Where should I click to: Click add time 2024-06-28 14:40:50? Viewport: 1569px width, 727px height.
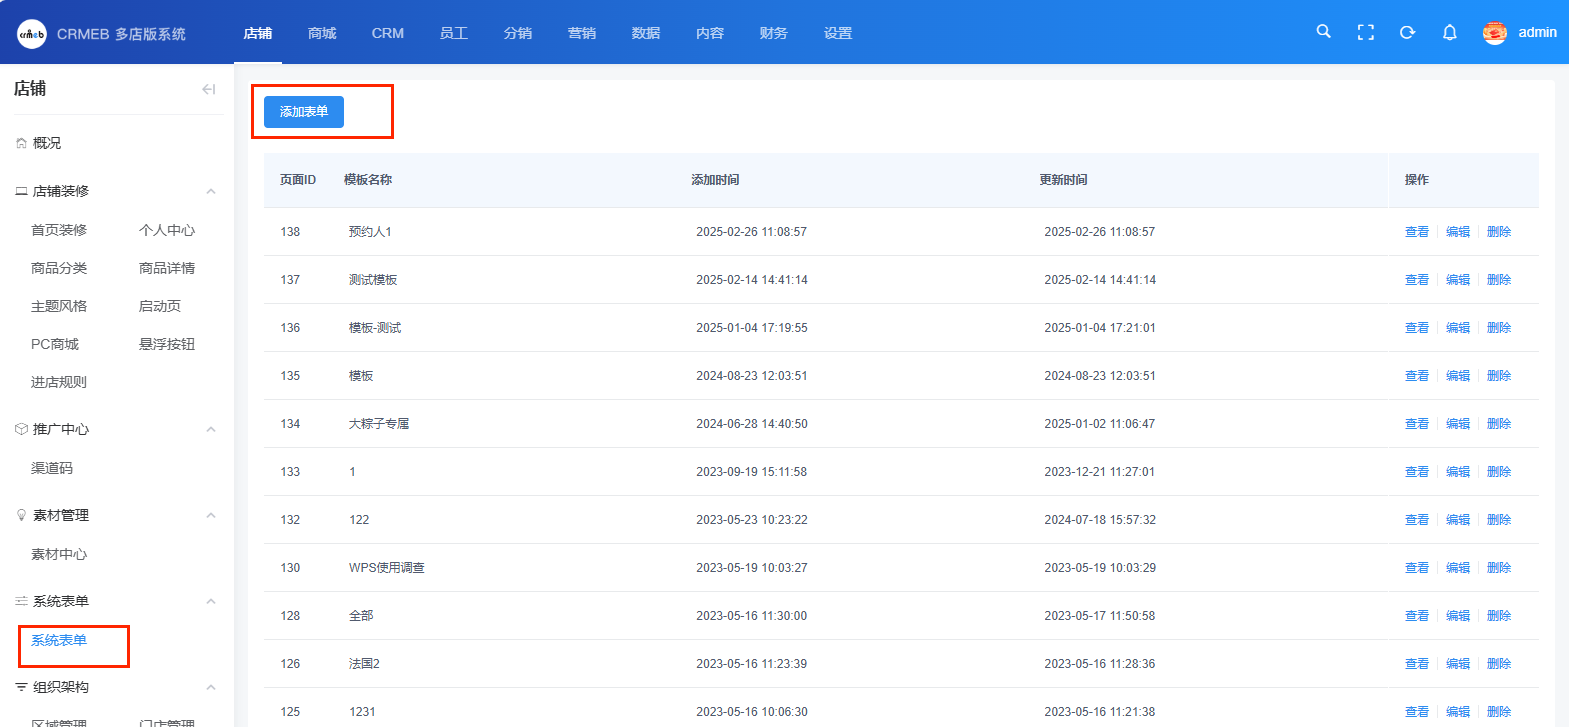(x=752, y=424)
